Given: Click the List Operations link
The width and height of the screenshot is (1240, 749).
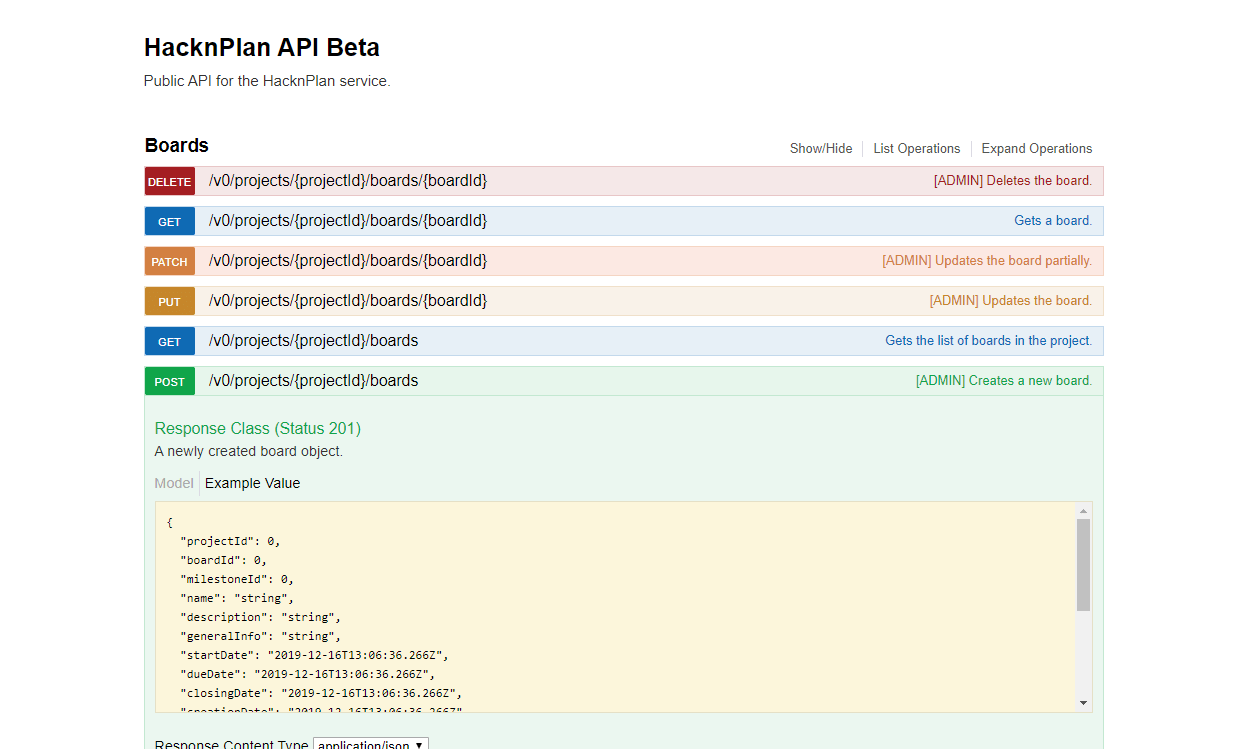Looking at the screenshot, I should tap(916, 148).
